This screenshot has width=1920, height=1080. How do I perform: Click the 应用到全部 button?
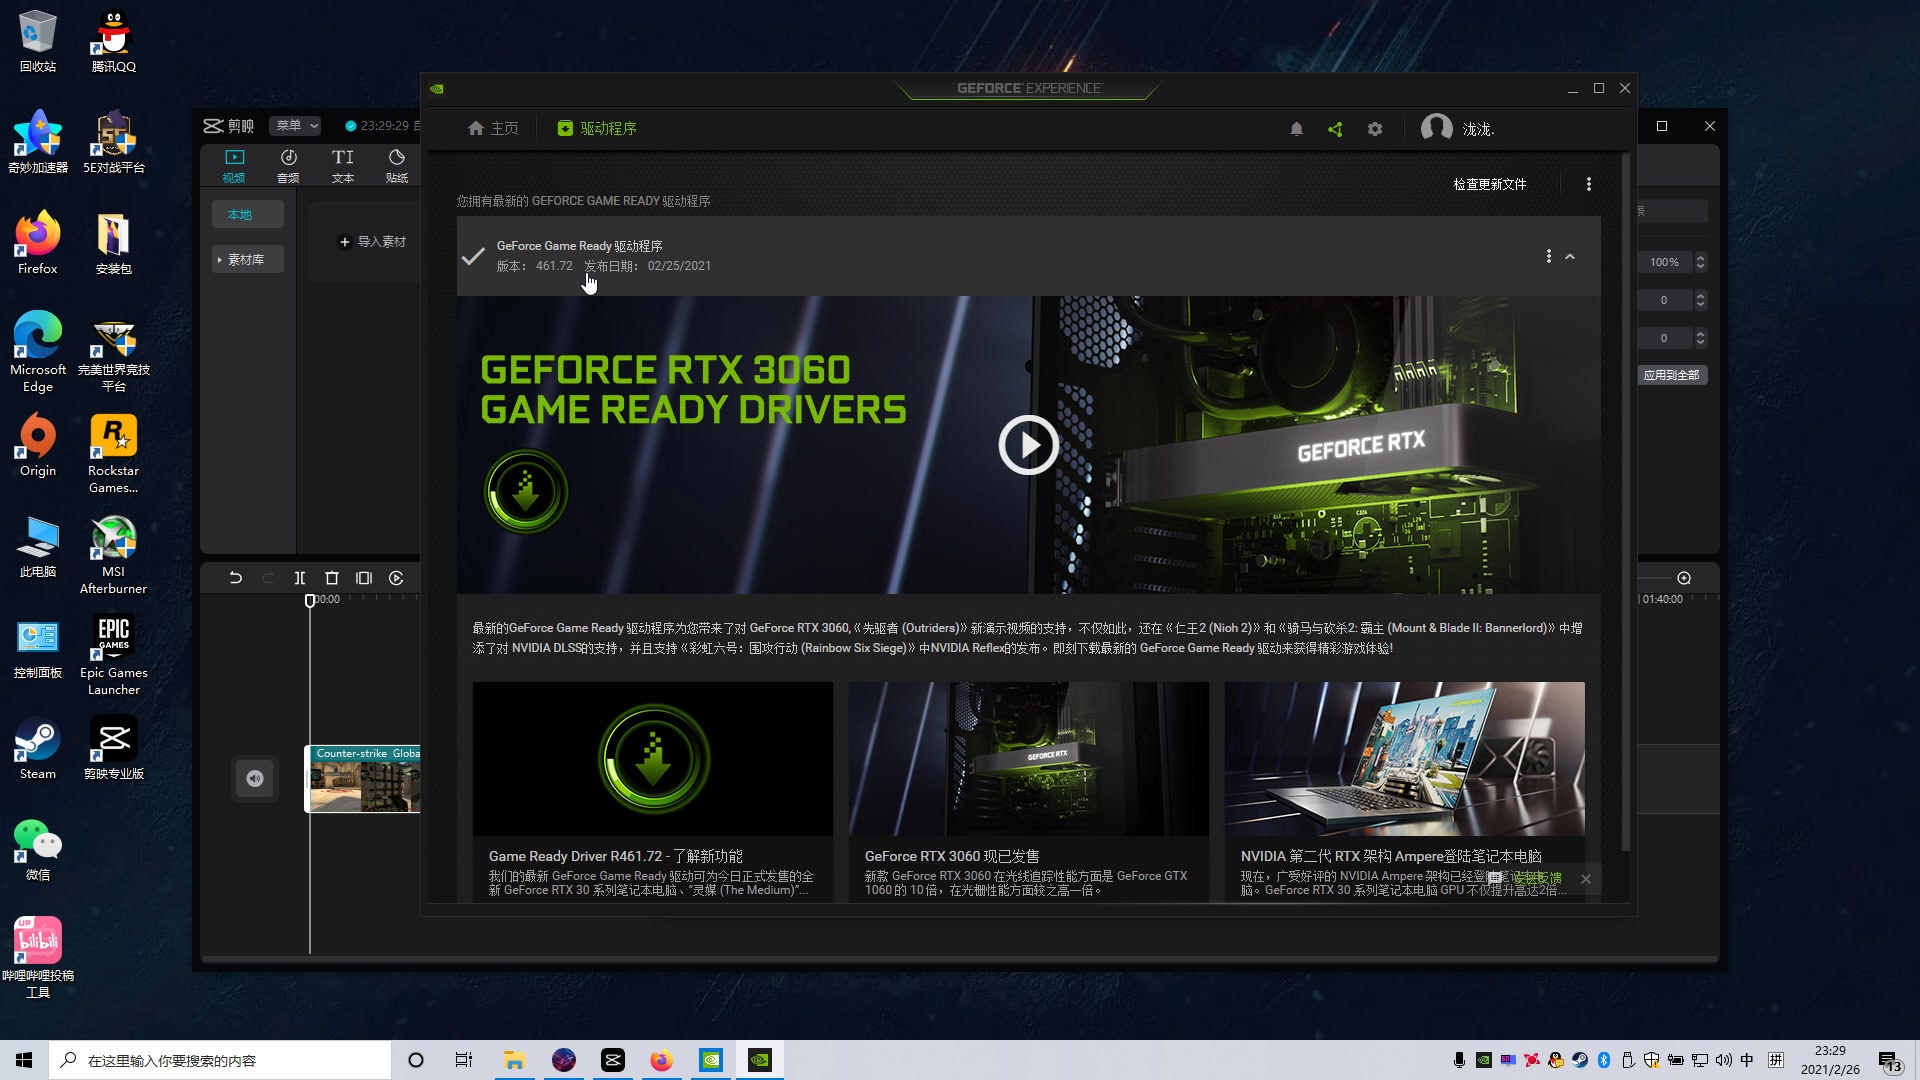tap(1671, 375)
